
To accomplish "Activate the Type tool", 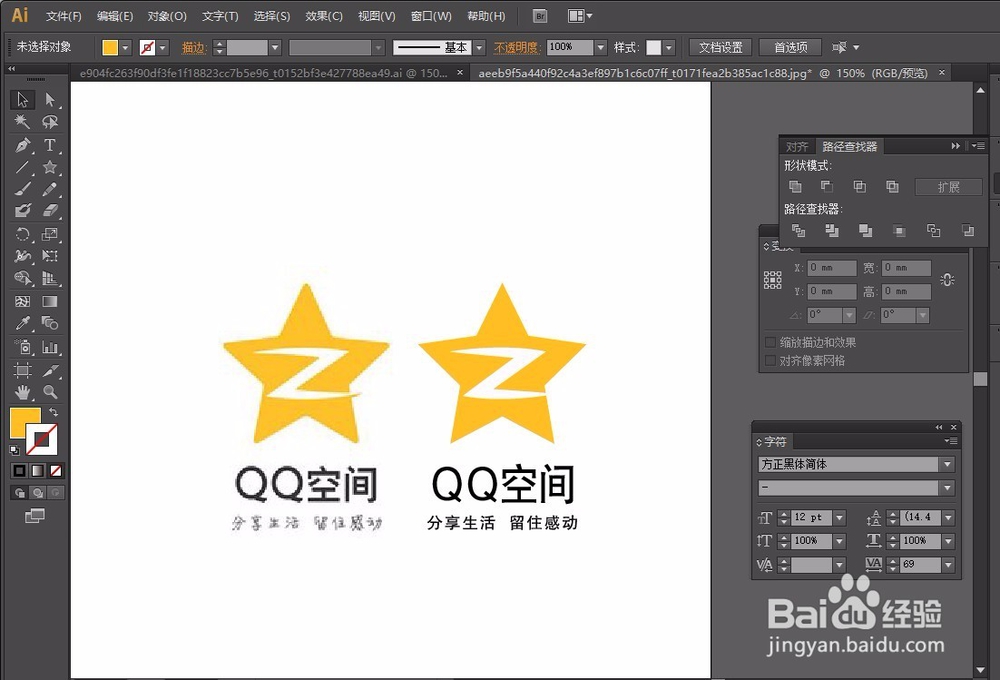I will point(50,145).
